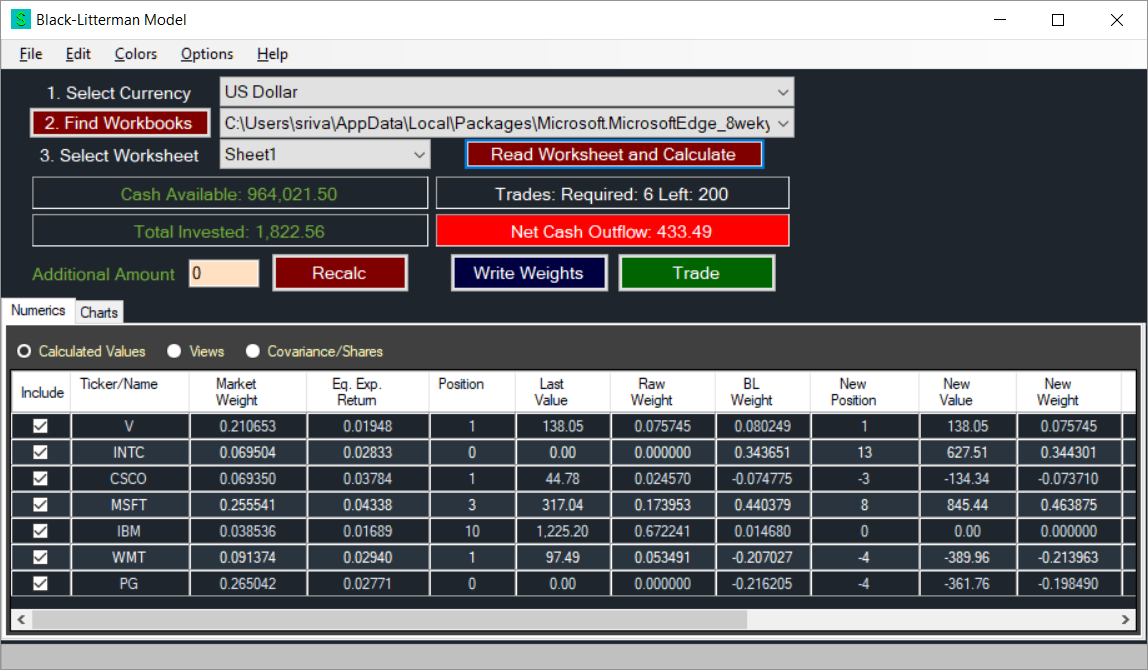Expand the Sheet1 worksheet dropdown
This screenshot has height=670, width=1148.
click(419, 155)
